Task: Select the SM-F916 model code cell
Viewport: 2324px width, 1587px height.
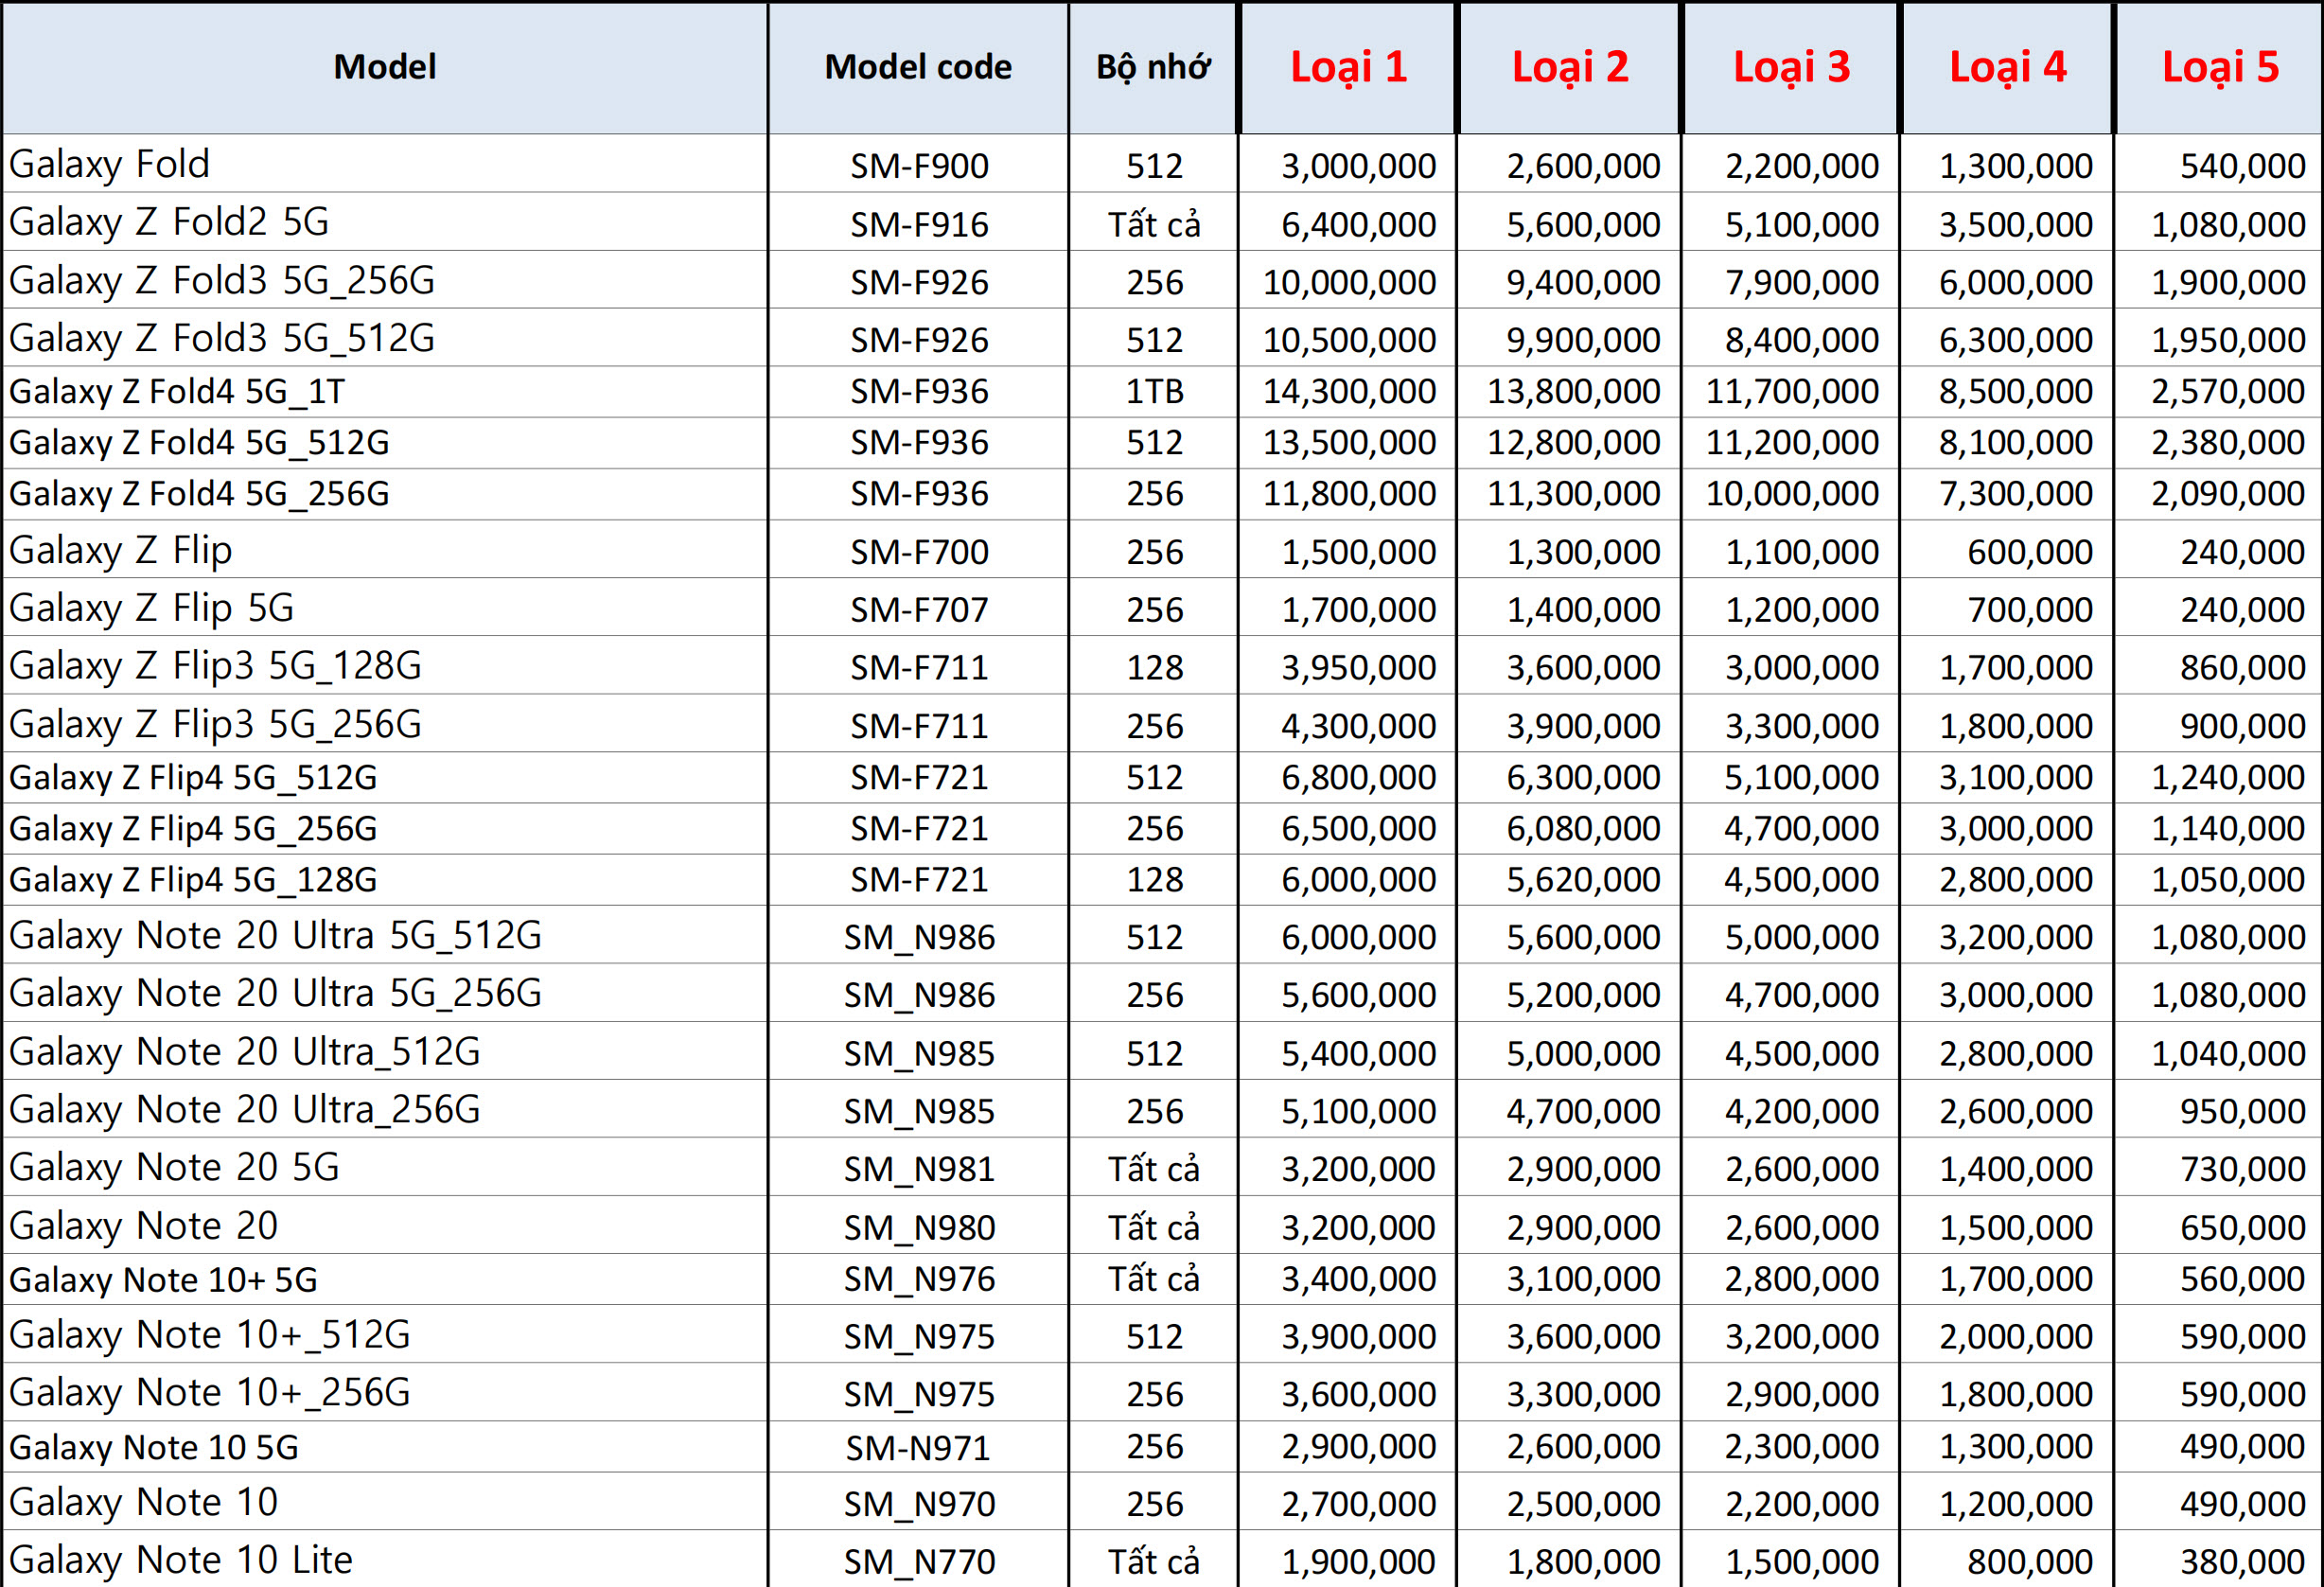Action: click(918, 224)
